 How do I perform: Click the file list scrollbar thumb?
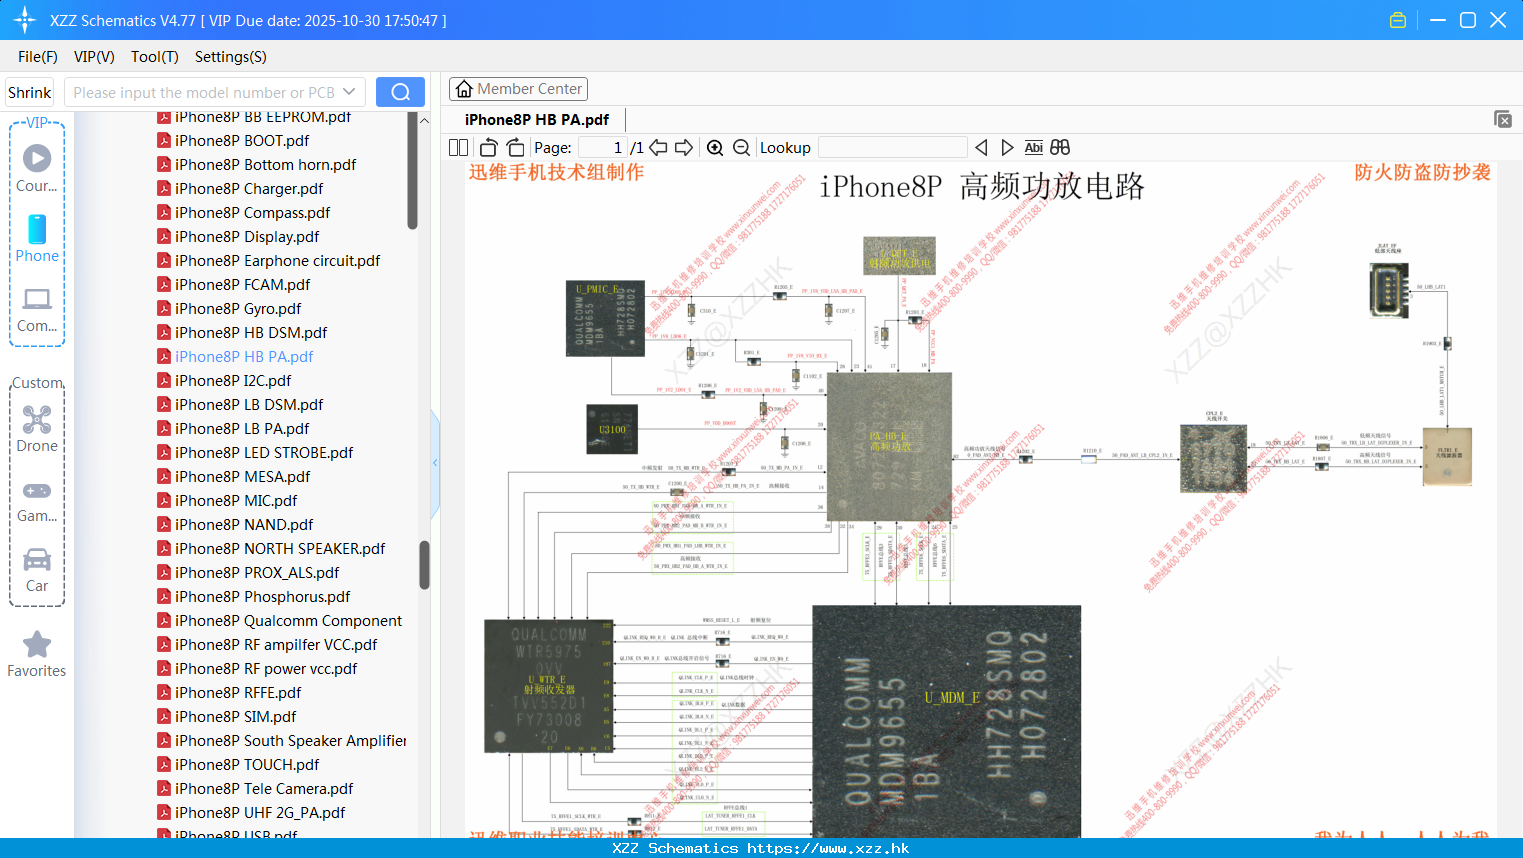pyautogui.click(x=425, y=565)
